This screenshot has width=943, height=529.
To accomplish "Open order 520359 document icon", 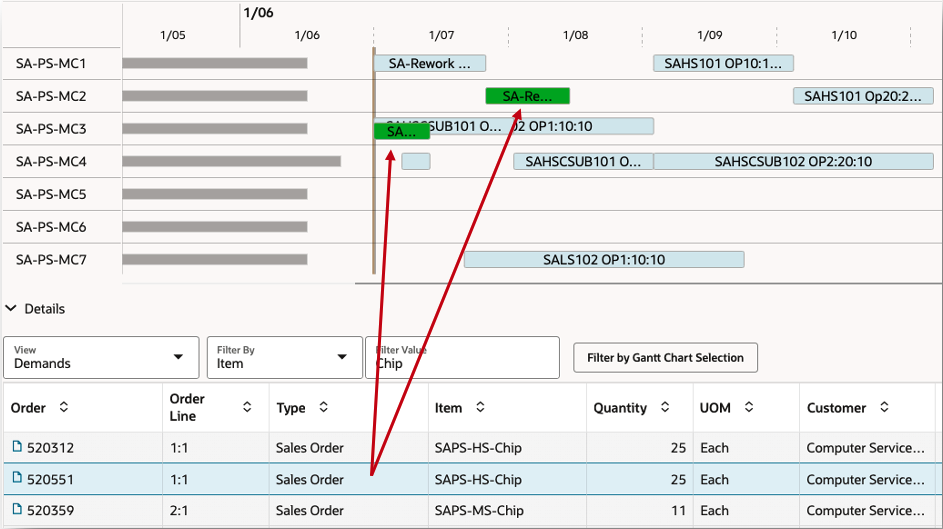I will [17, 509].
